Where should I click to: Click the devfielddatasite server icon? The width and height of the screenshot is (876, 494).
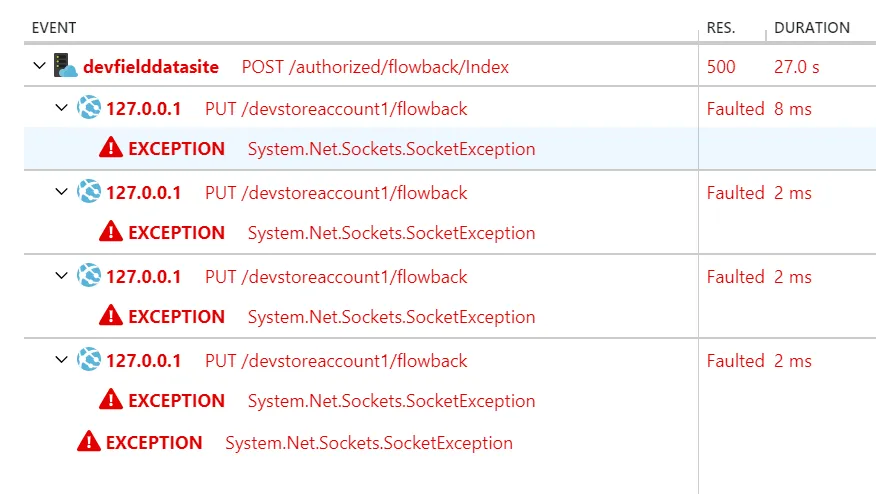[x=66, y=66]
